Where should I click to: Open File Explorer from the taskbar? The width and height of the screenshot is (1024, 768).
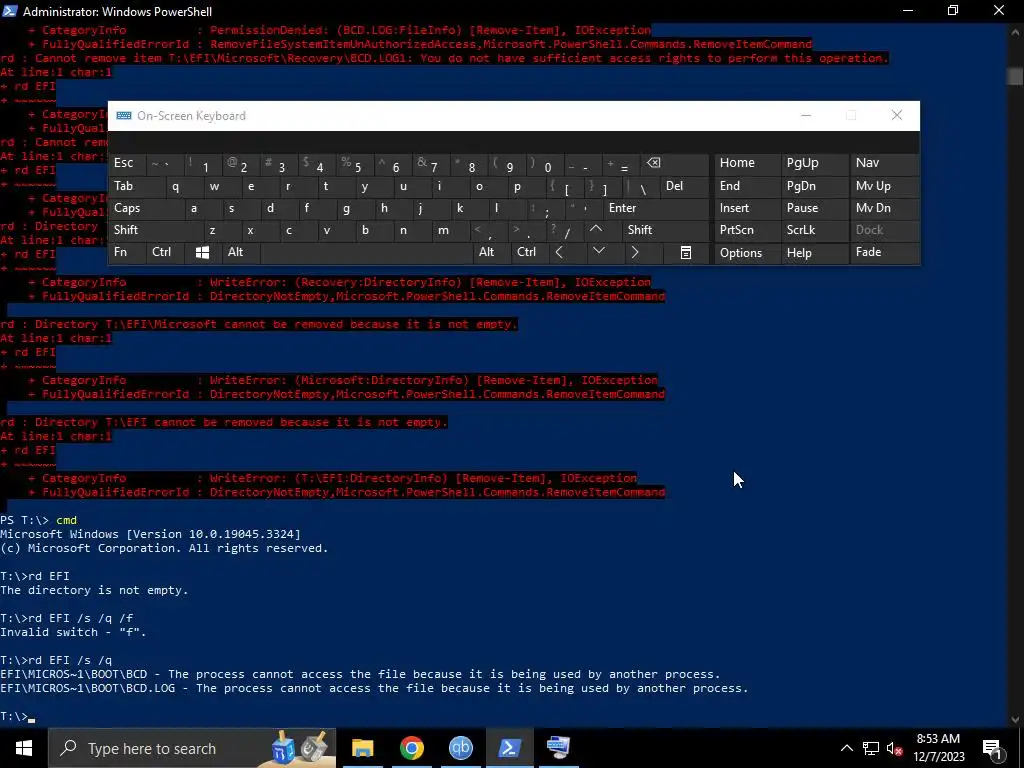362,748
